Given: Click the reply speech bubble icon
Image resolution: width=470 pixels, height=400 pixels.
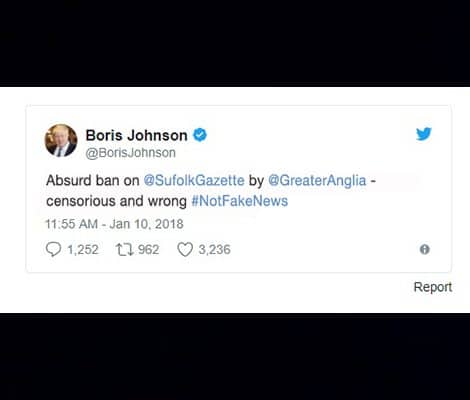Looking at the screenshot, I should coord(53,249).
